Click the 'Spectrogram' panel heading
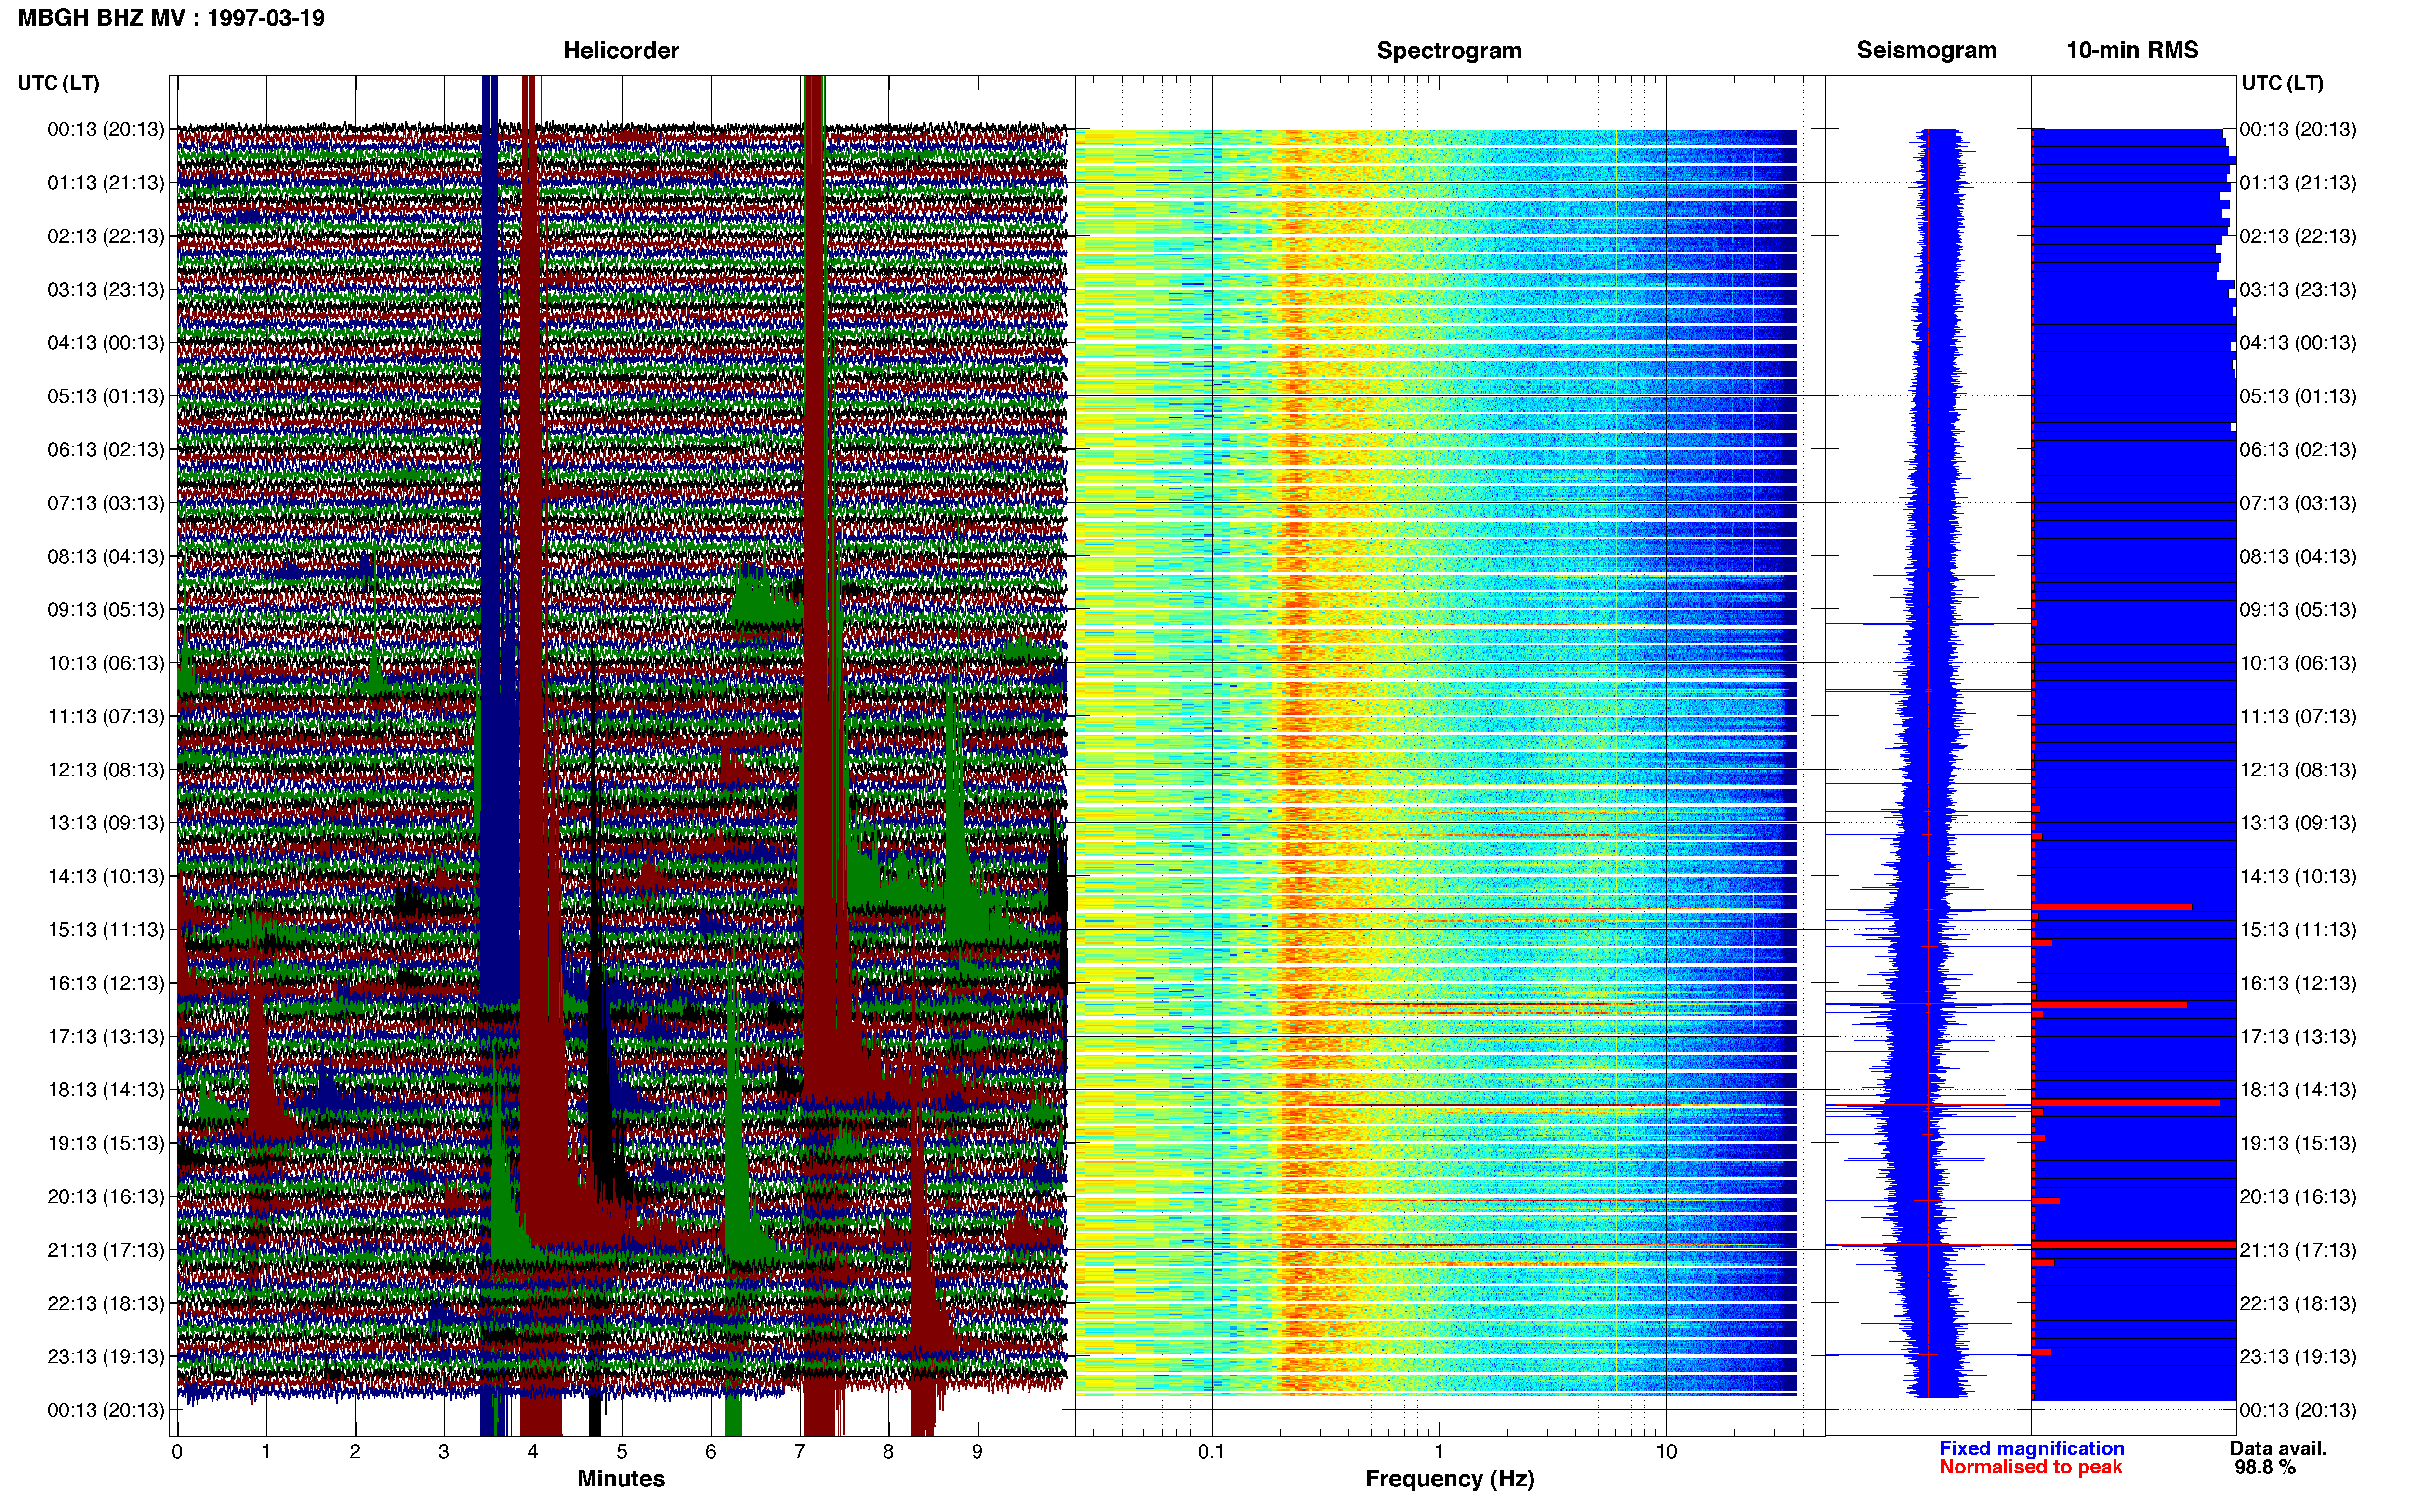 (1448, 50)
